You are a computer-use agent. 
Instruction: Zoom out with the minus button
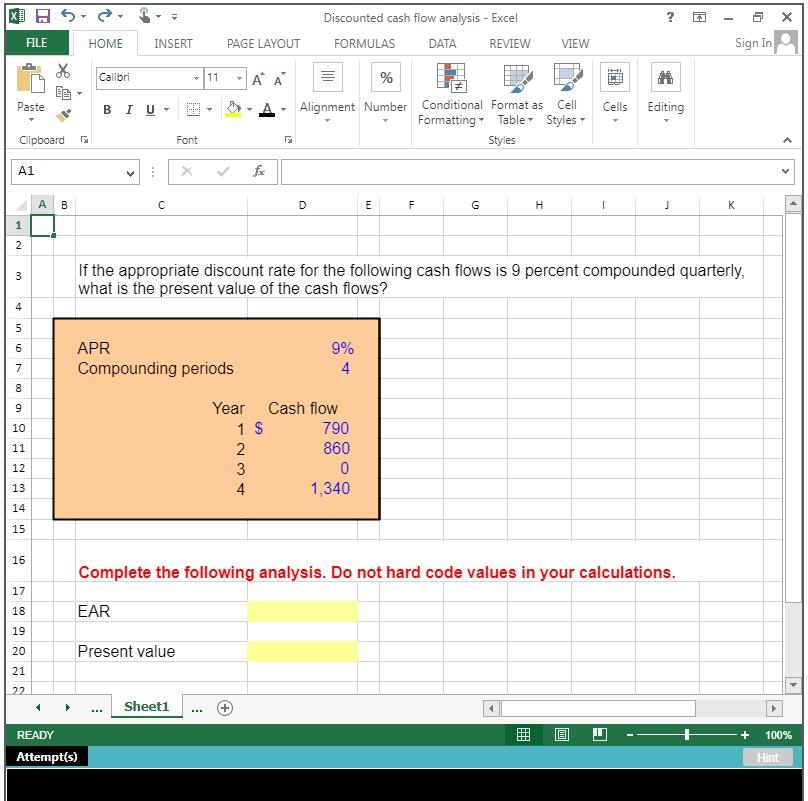point(630,735)
